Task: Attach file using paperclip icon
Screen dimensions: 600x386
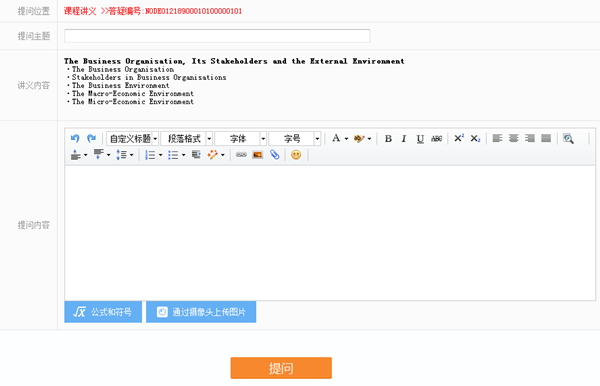Action: [x=274, y=155]
